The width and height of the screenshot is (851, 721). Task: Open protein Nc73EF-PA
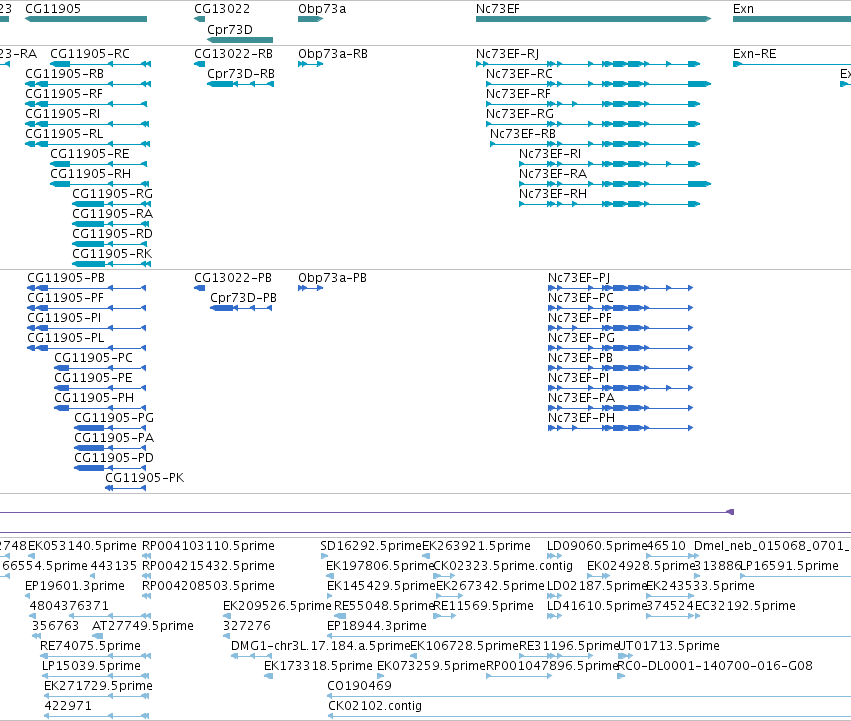[x=581, y=398]
